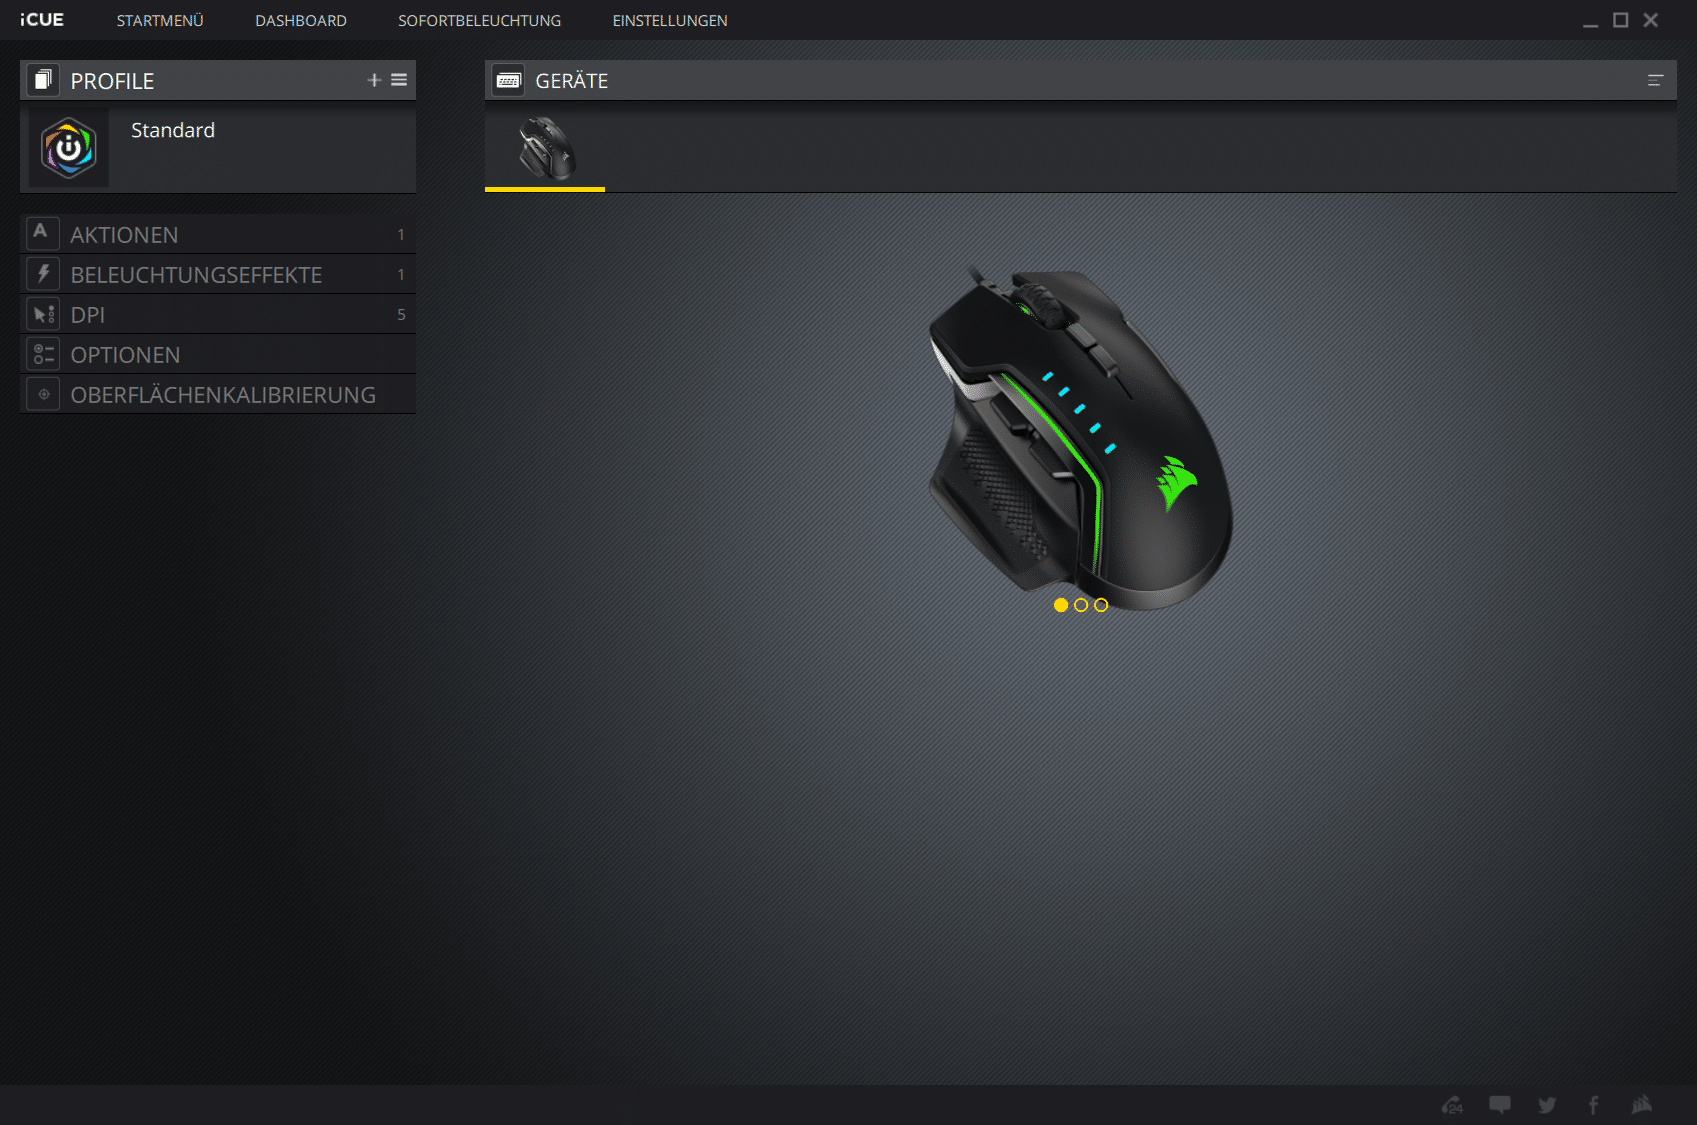Open the DPI settings section
The image size is (1697, 1125).
88,315
